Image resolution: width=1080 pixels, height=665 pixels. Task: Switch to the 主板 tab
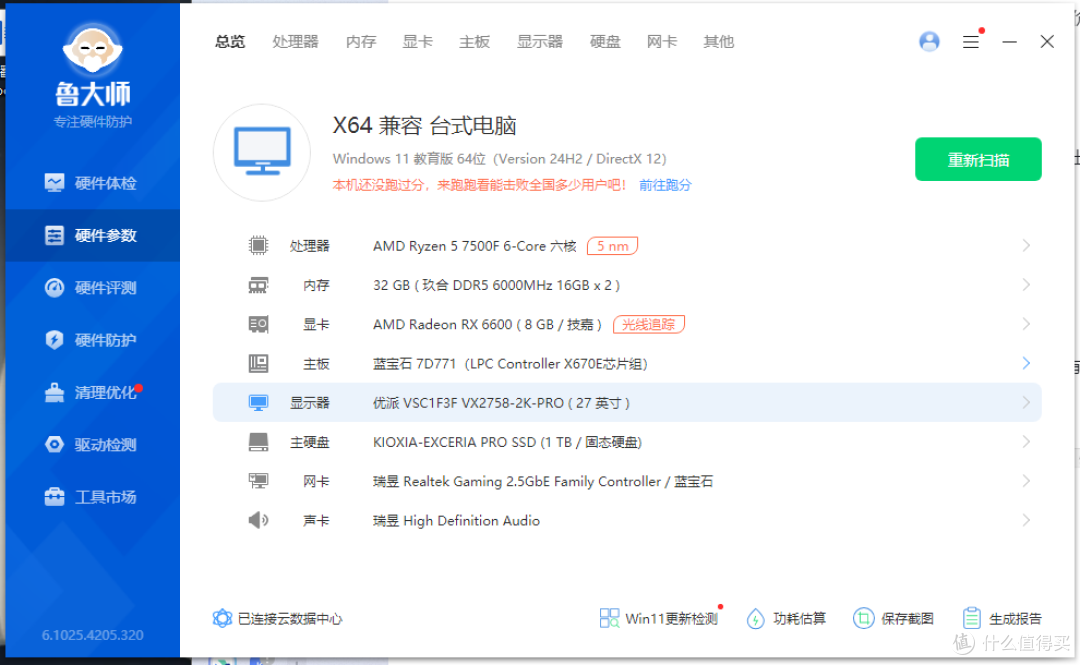[x=475, y=42]
